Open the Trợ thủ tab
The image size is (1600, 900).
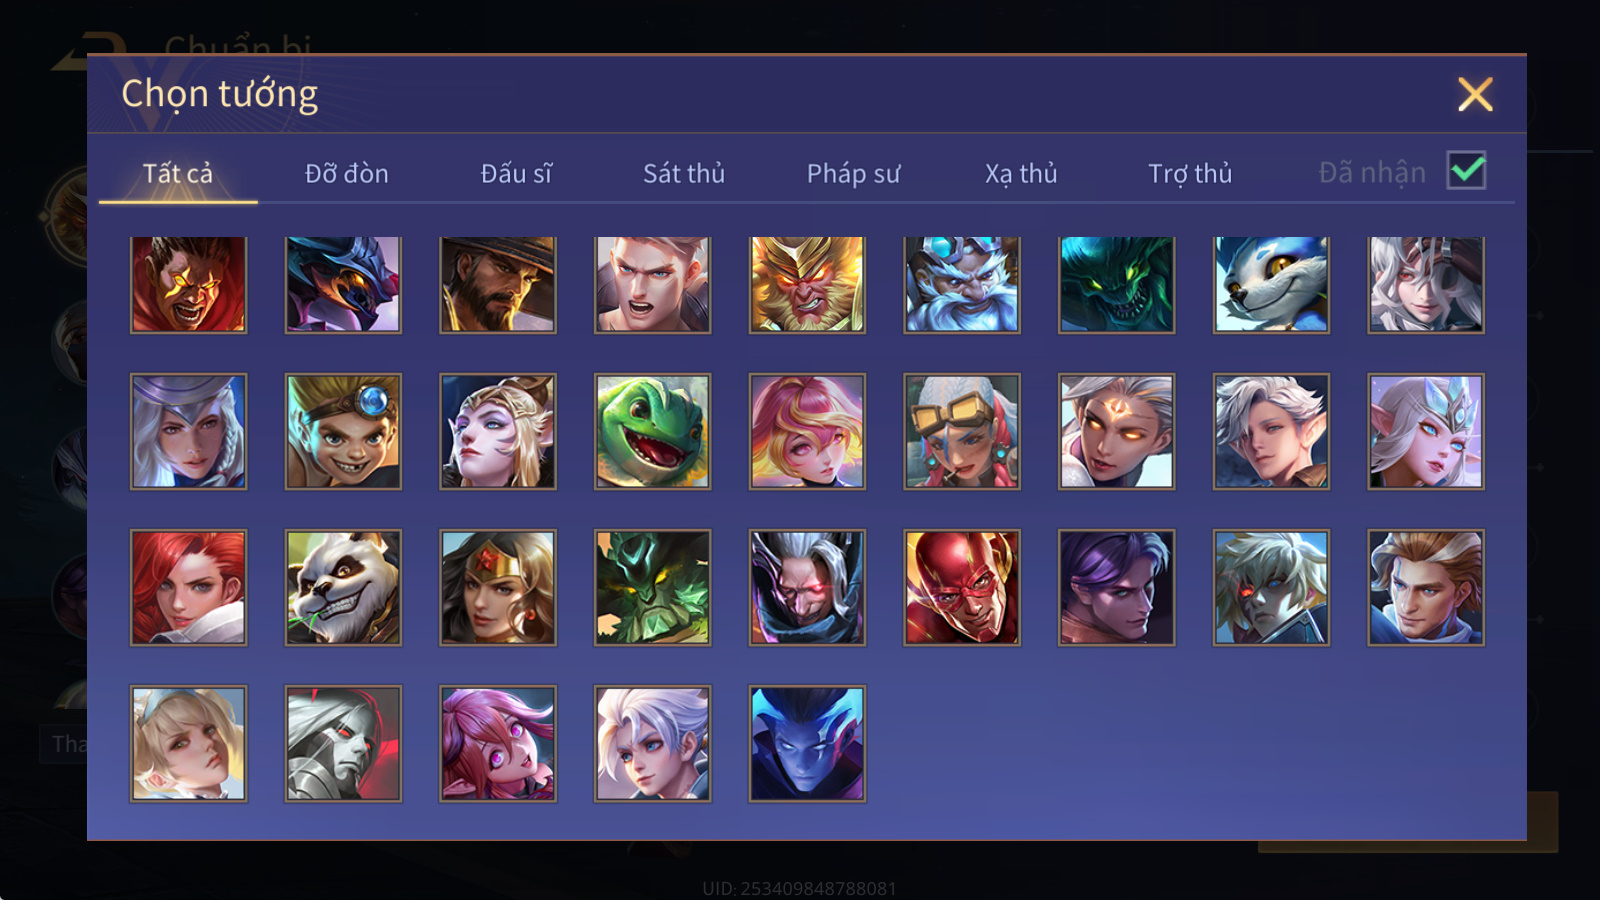click(1189, 173)
